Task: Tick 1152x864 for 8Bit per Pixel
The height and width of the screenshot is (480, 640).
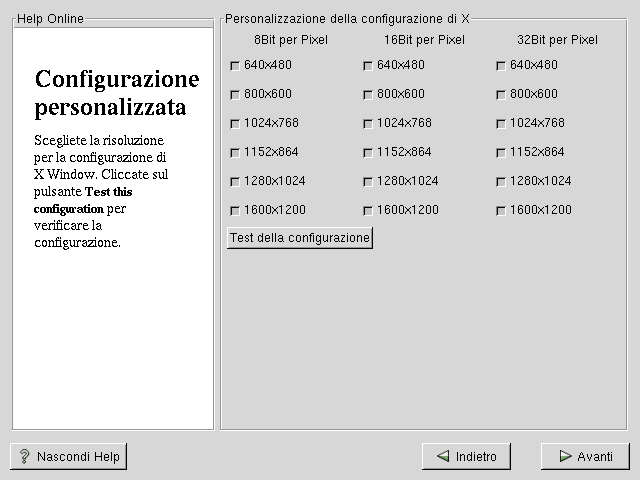Action: pyautogui.click(x=235, y=153)
